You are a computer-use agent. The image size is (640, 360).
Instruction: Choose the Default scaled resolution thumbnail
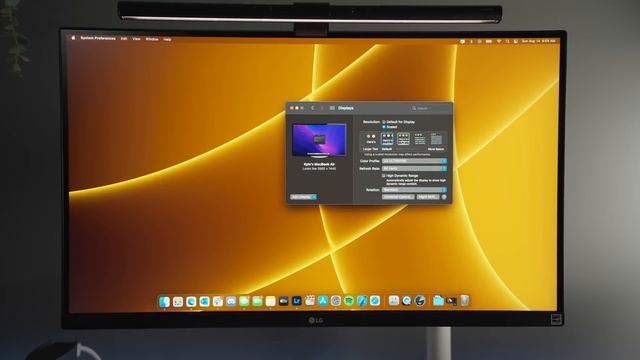(x=387, y=139)
